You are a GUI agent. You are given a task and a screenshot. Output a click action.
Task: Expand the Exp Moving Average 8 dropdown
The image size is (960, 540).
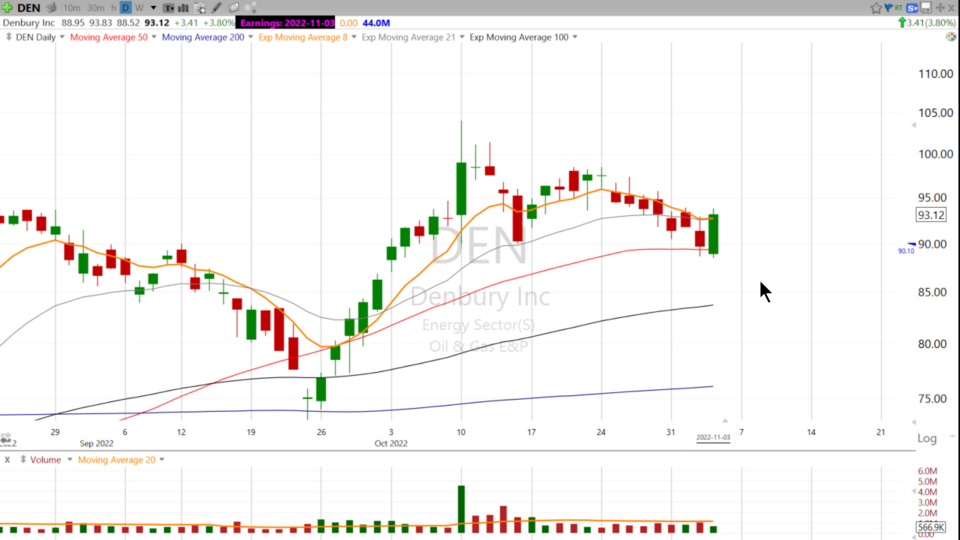coord(354,37)
